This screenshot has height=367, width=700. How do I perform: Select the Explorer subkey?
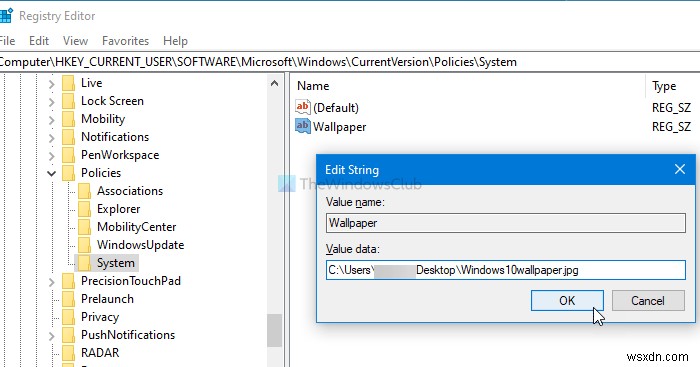118,209
